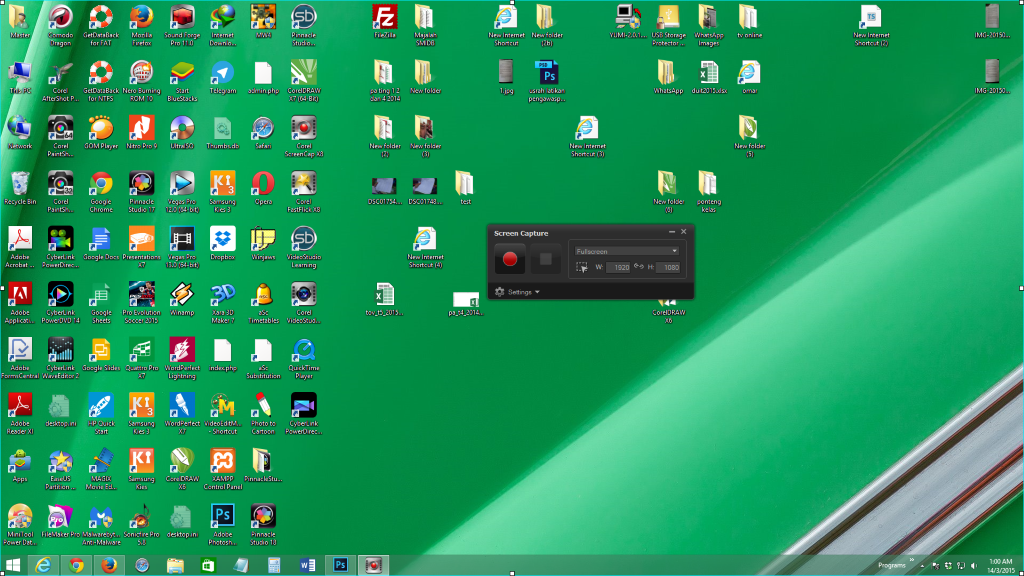1024x576 pixels.
Task: Select the aSc Timetables desktop icon
Action: tap(263, 302)
